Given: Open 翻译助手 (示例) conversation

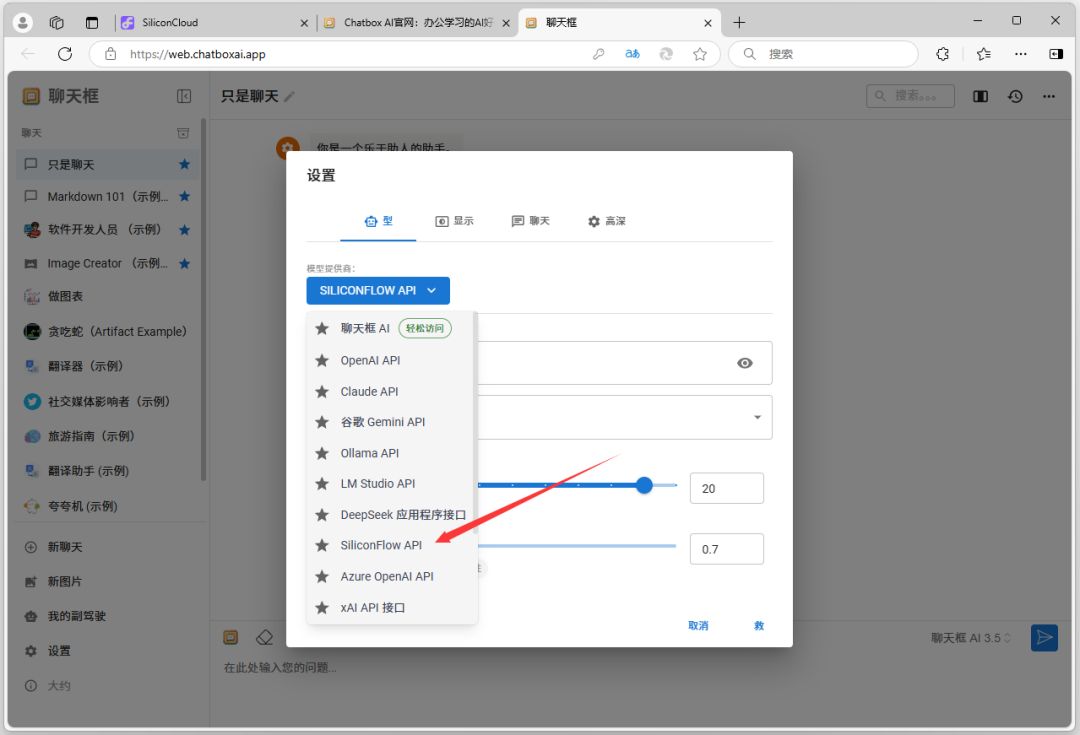Looking at the screenshot, I should click(x=107, y=470).
